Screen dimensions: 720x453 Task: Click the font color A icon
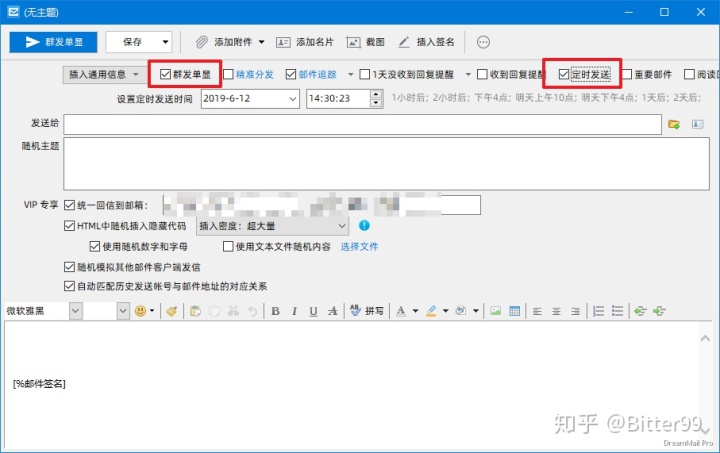coord(401,311)
